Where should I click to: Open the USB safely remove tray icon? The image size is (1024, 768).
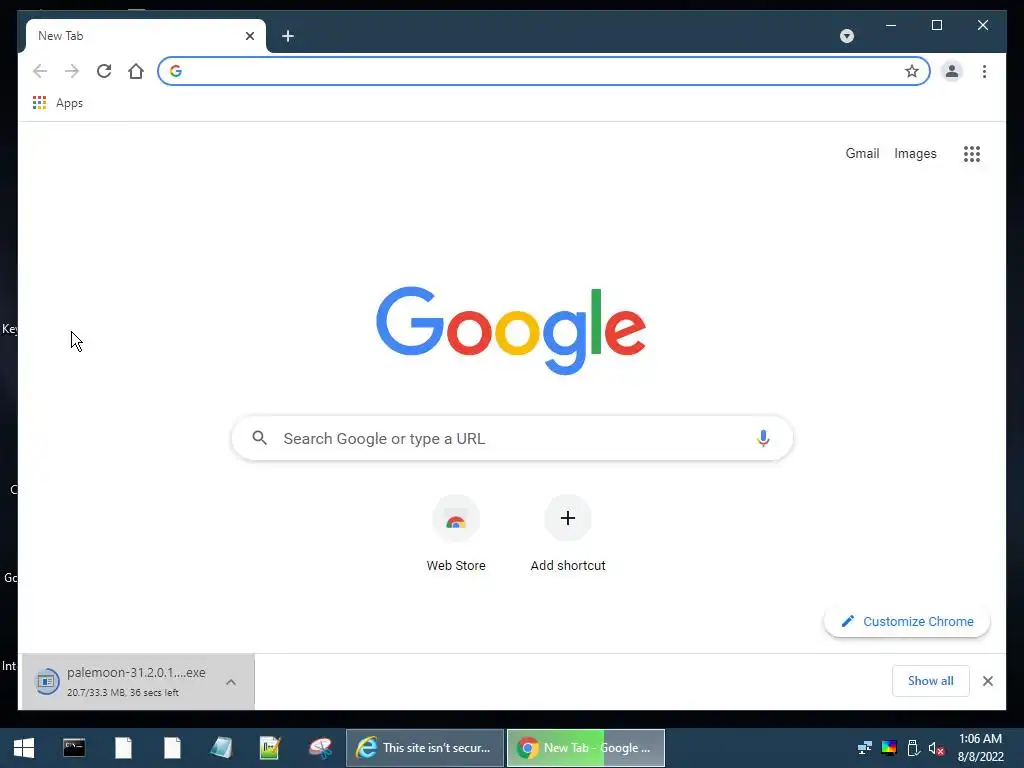tap(913, 748)
